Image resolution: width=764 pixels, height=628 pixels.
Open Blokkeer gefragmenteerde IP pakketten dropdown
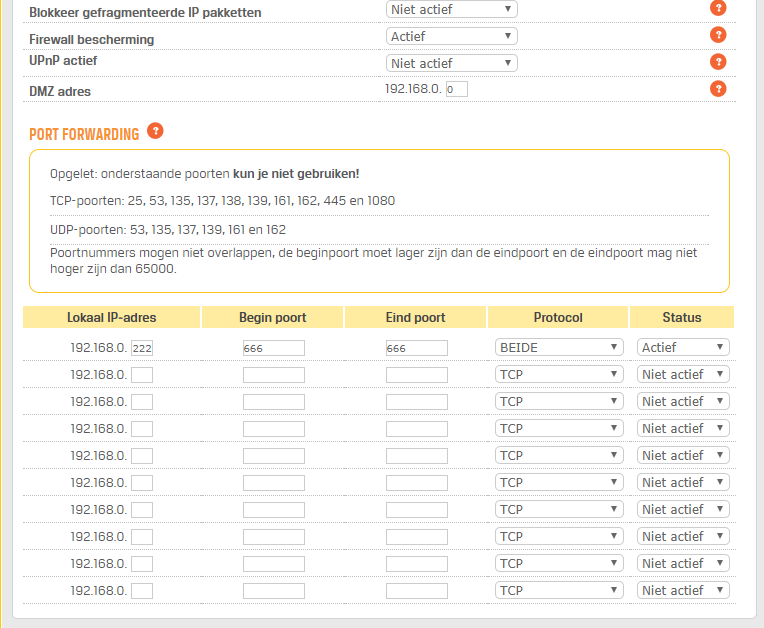click(451, 9)
